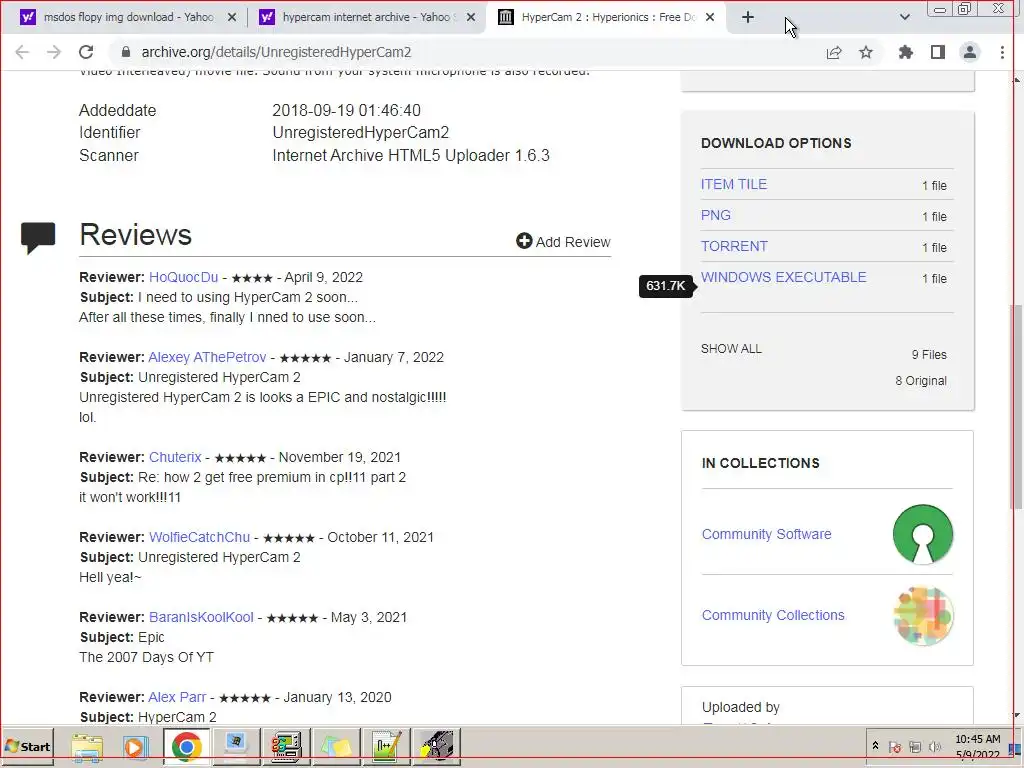Open the control panel taskbar icon
Viewport: 1024px width, 768px height.
pyautogui.click(x=286, y=746)
